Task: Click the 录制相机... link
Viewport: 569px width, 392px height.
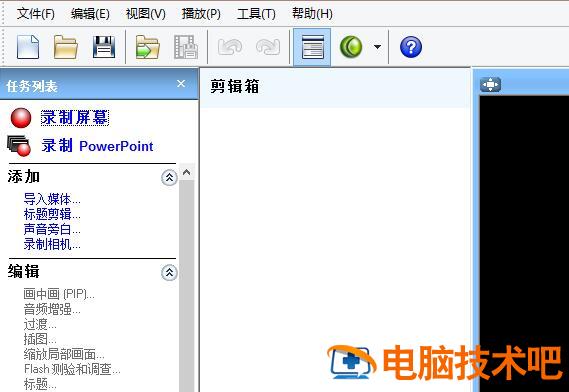Action: pos(52,244)
